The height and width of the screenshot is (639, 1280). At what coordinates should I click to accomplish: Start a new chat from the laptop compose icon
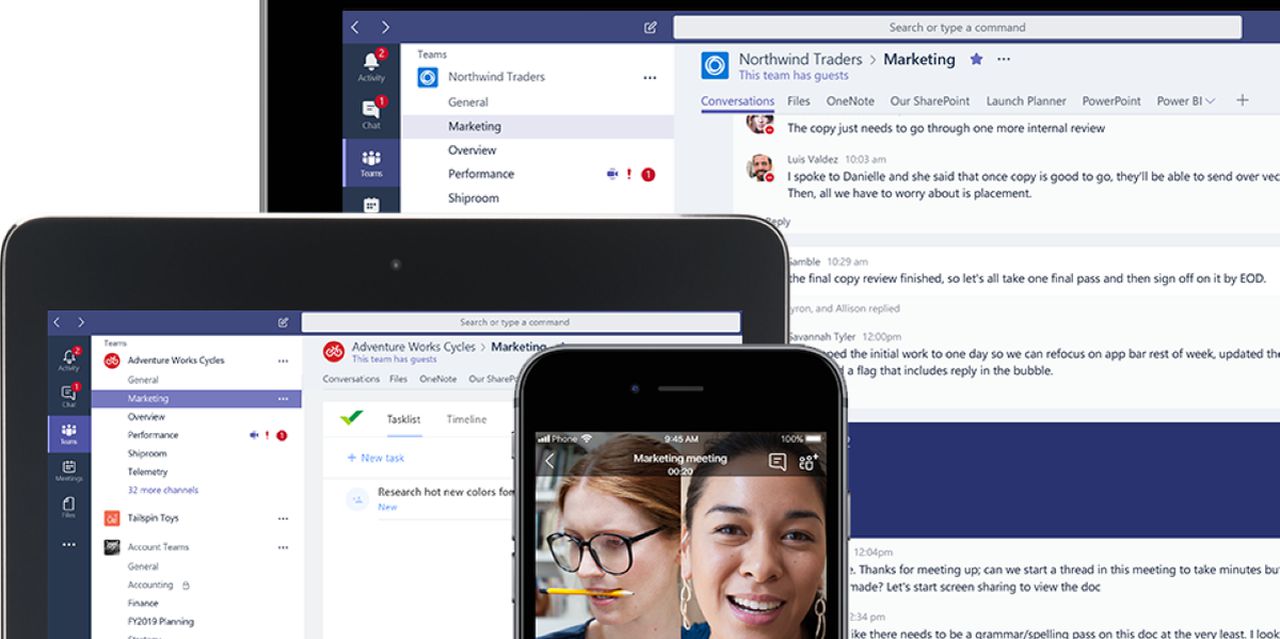651,27
